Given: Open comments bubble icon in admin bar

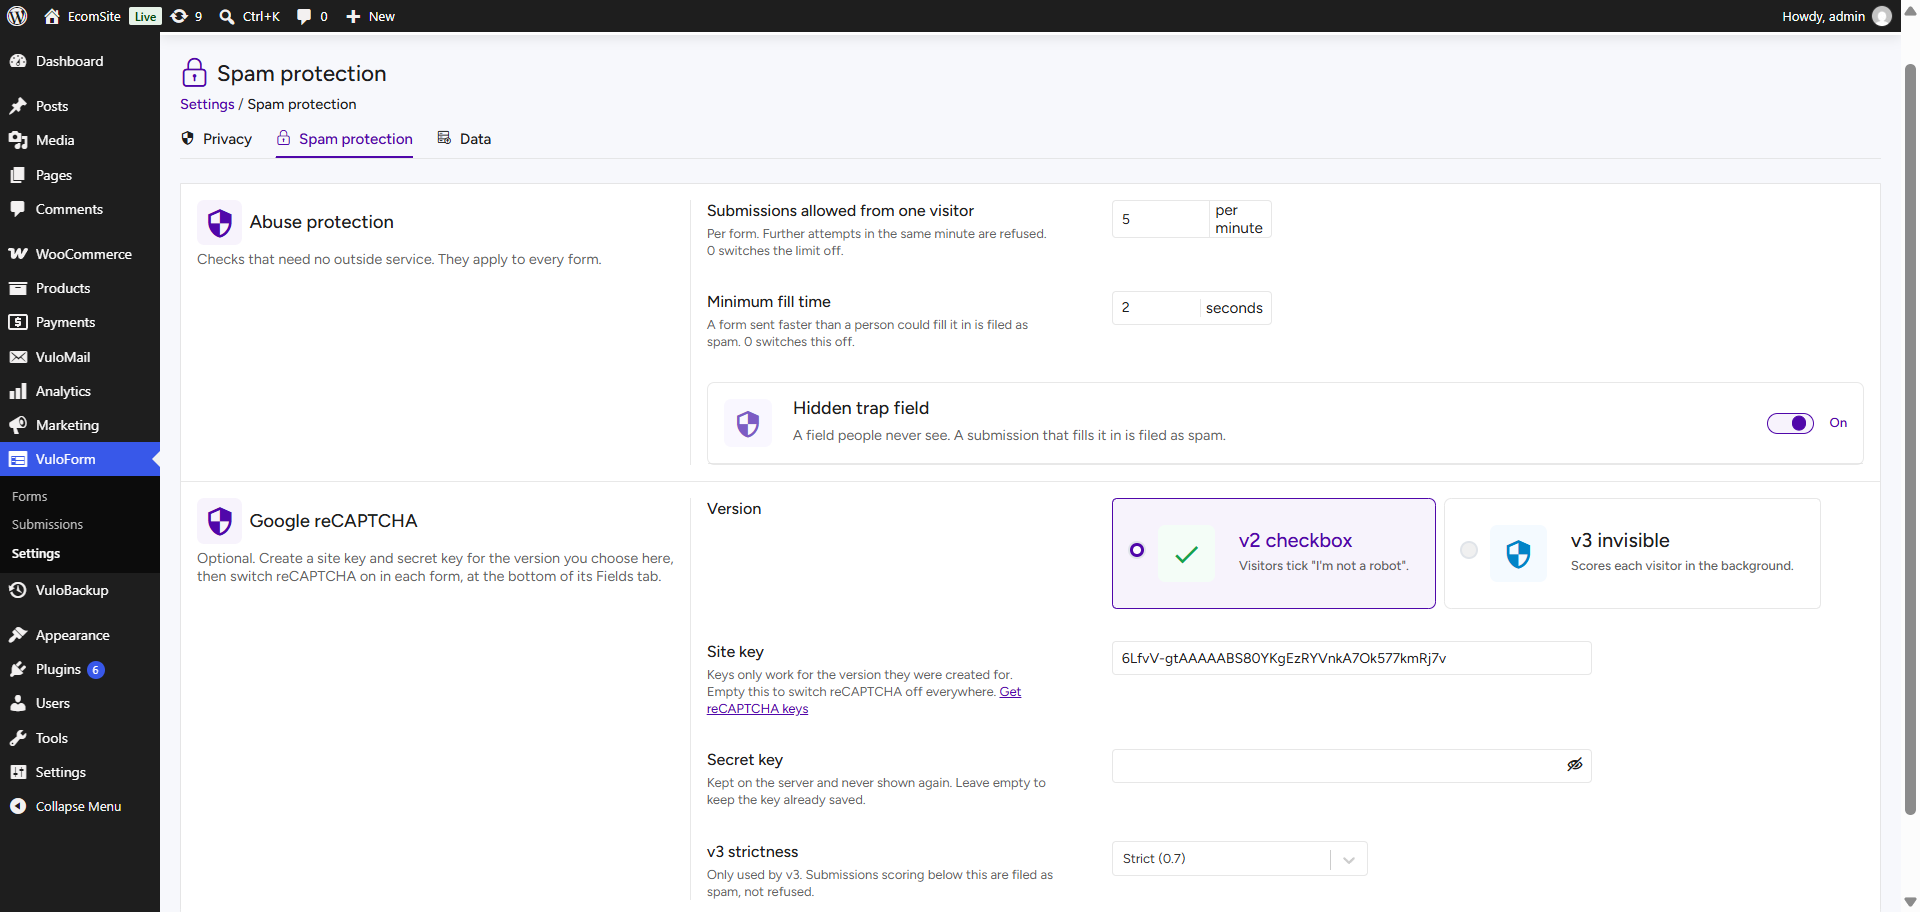Looking at the screenshot, I should coord(304,16).
